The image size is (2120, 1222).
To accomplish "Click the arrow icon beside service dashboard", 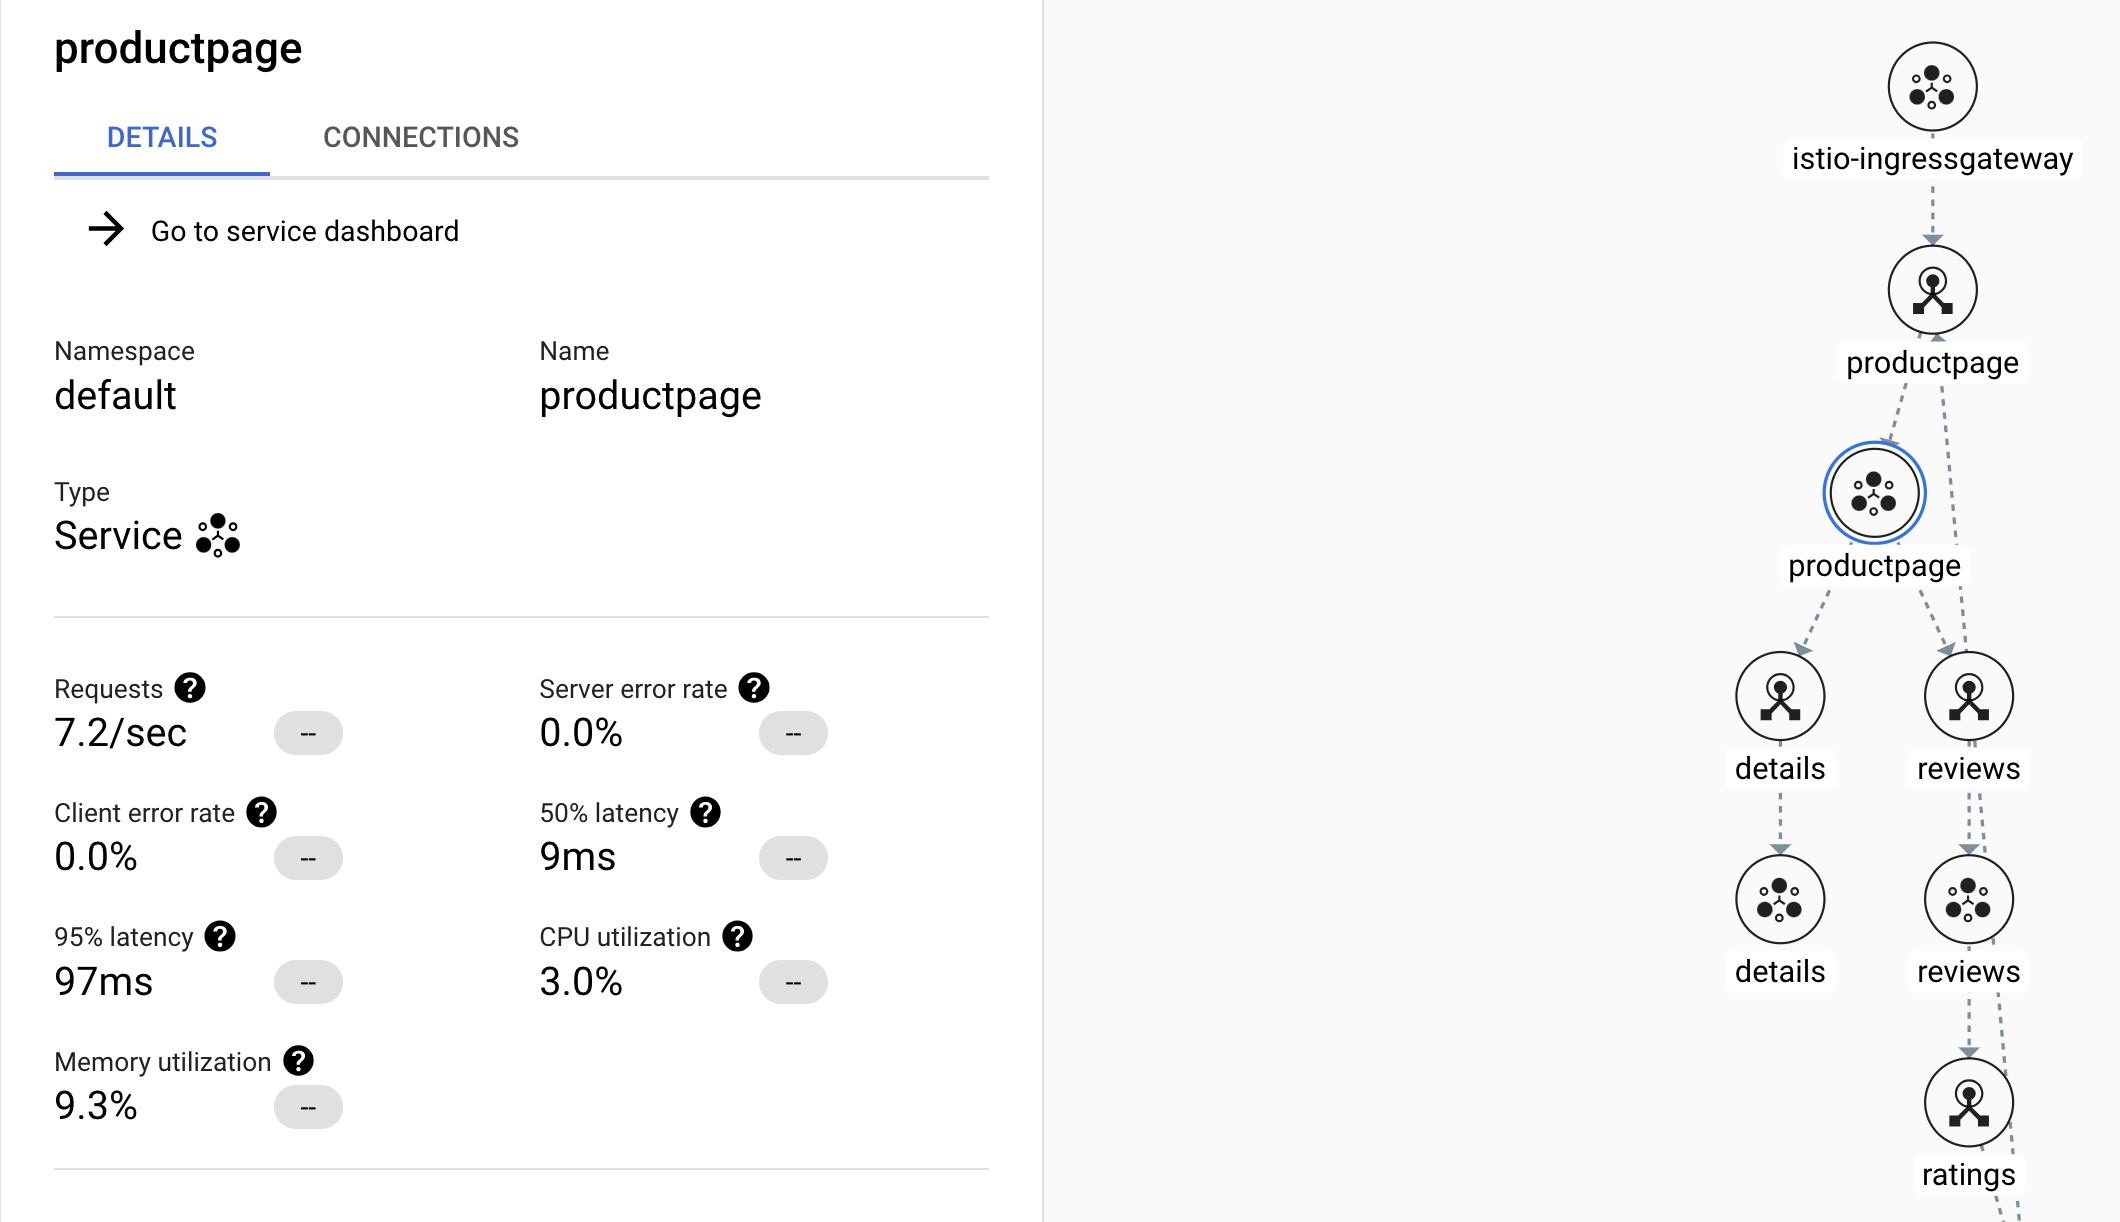I will click(x=106, y=230).
